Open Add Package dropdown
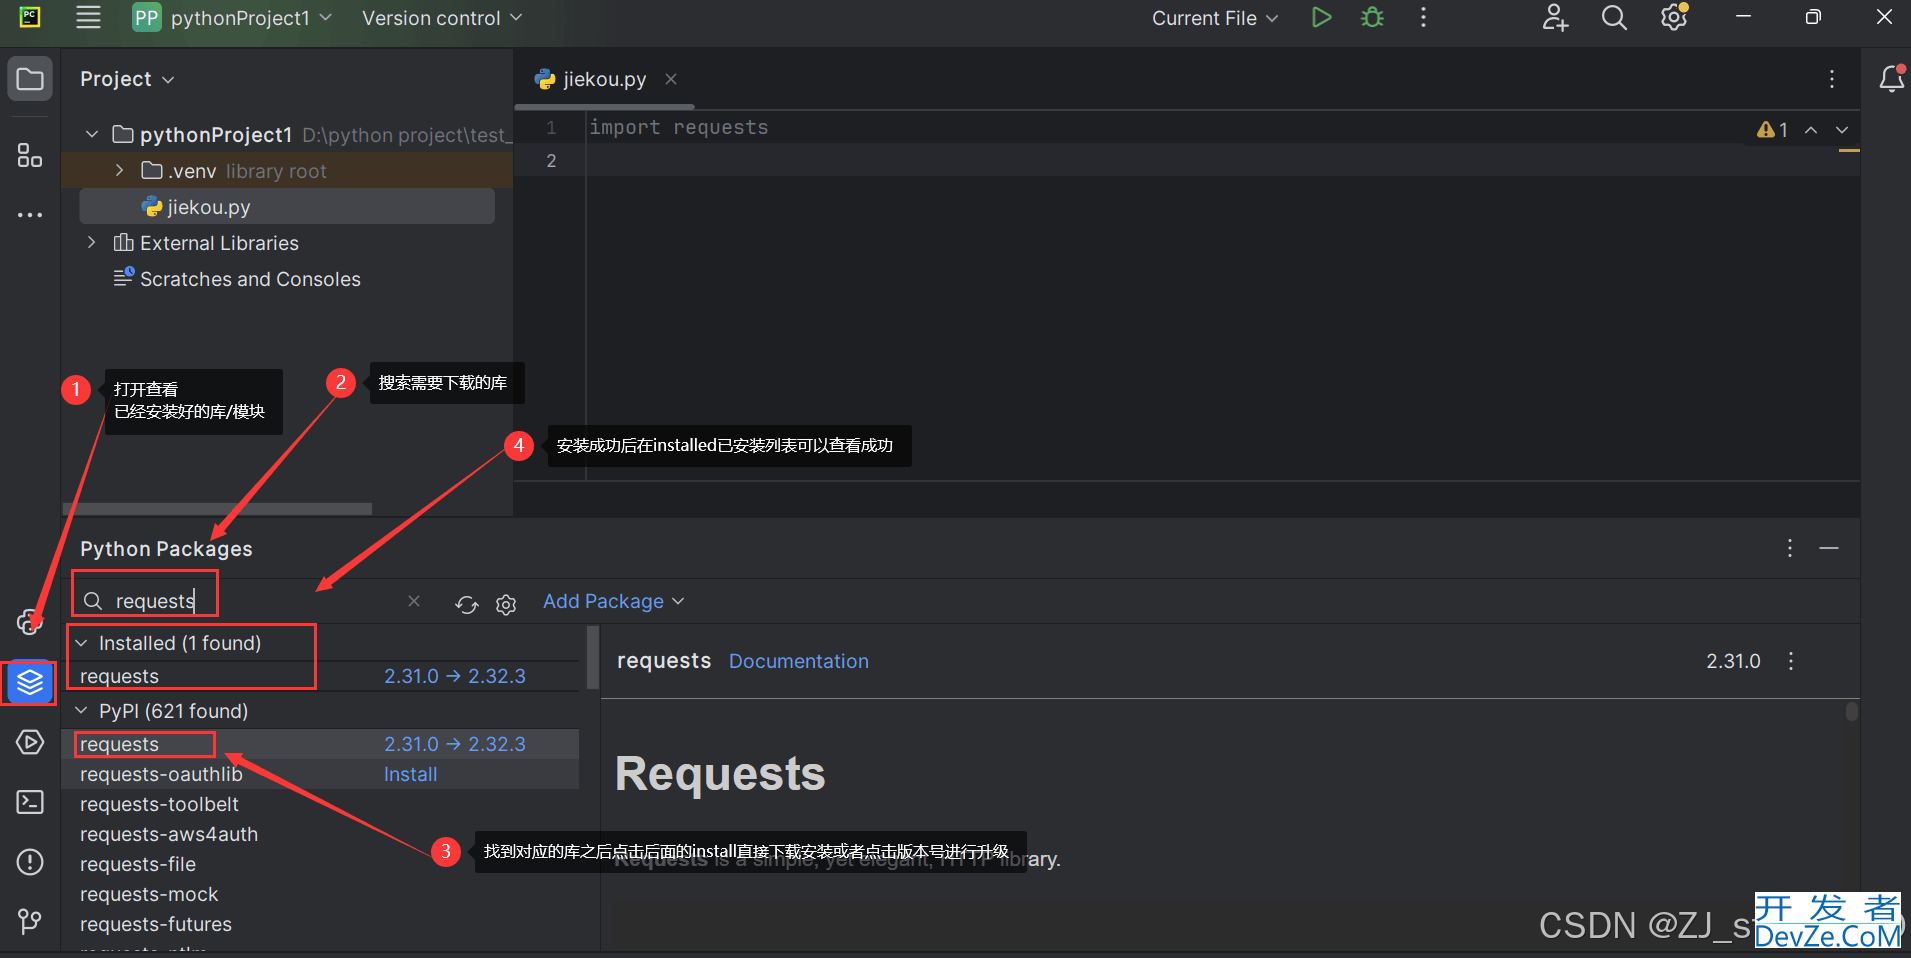1911x958 pixels. [613, 601]
